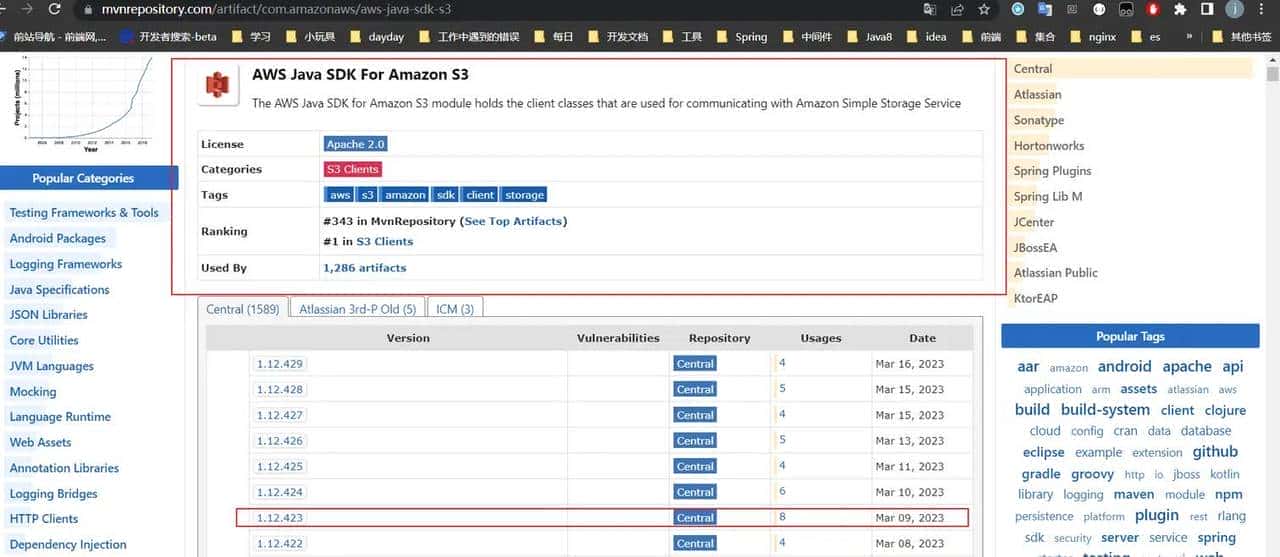The width and height of the screenshot is (1280, 557).
Task: Open the browser extensions puzzle icon
Action: [1180, 9]
